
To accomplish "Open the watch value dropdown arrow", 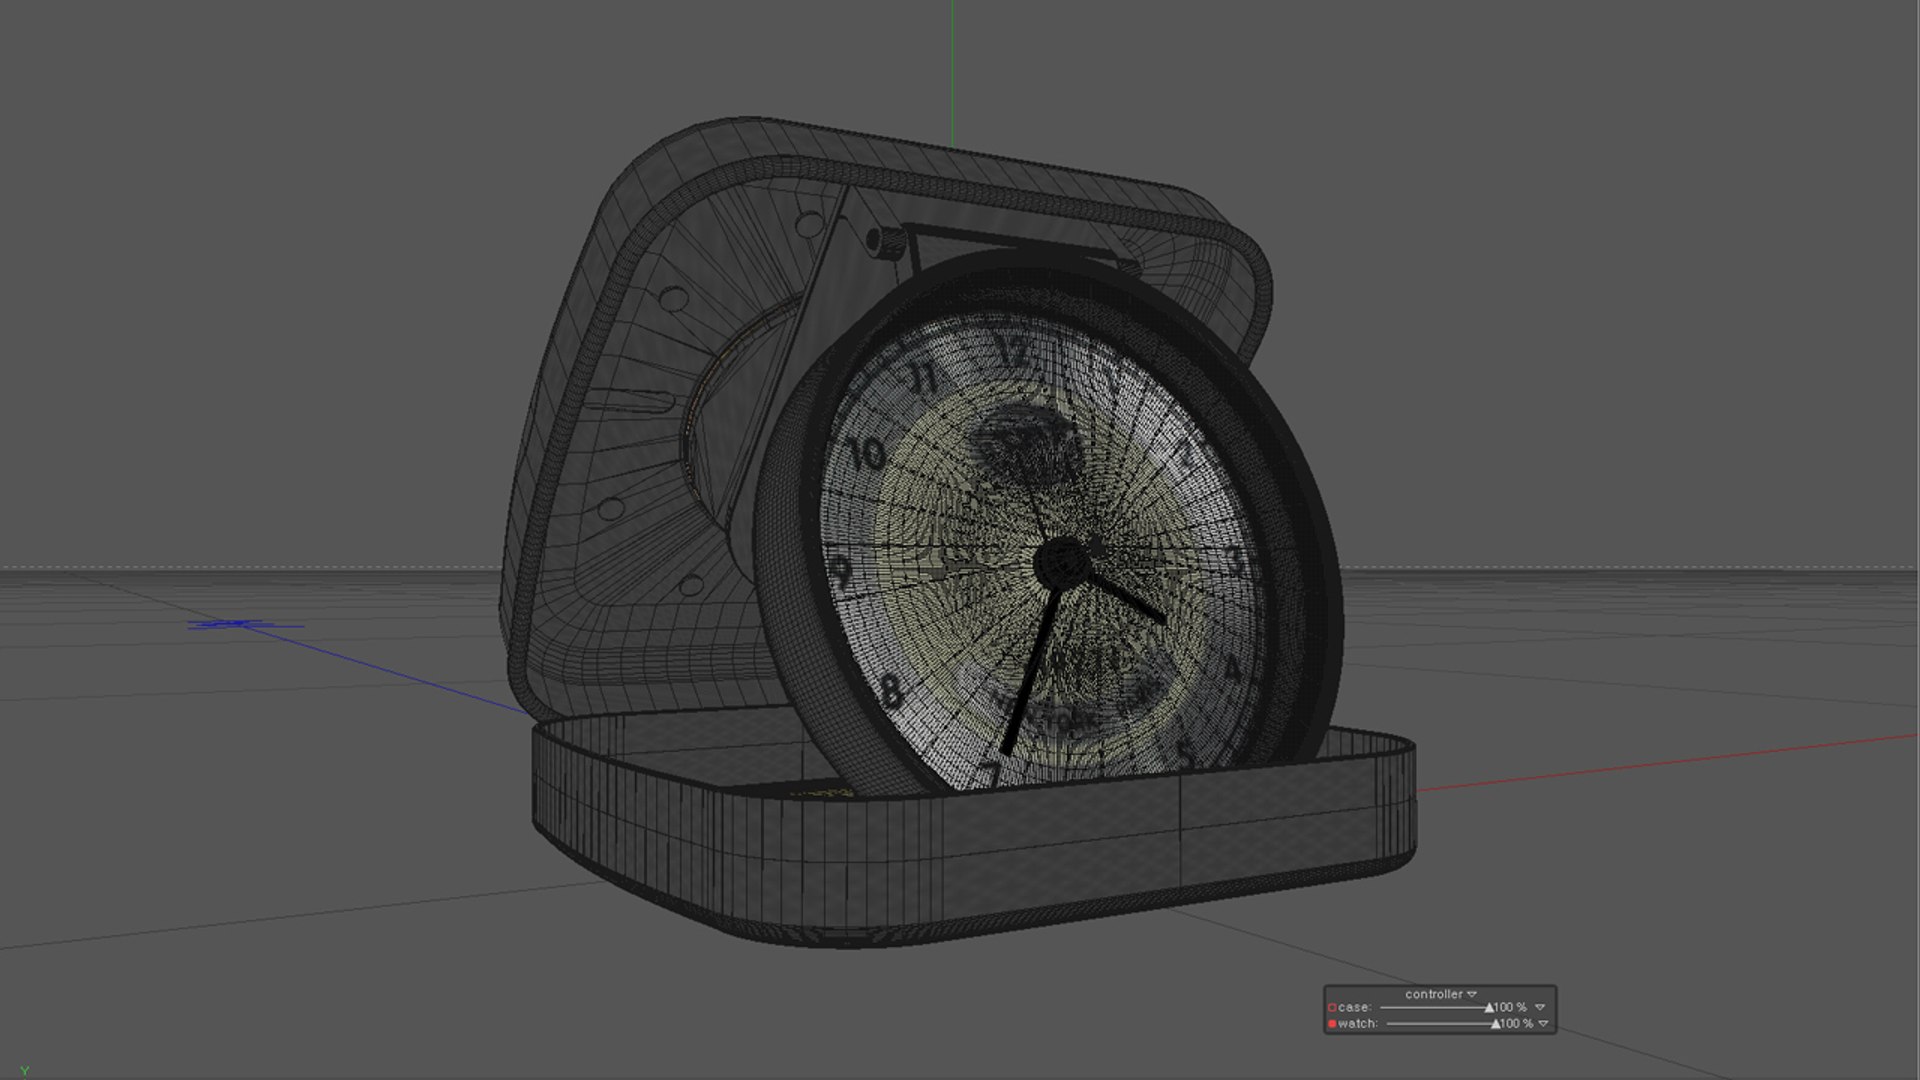I will pyautogui.click(x=1543, y=1024).
